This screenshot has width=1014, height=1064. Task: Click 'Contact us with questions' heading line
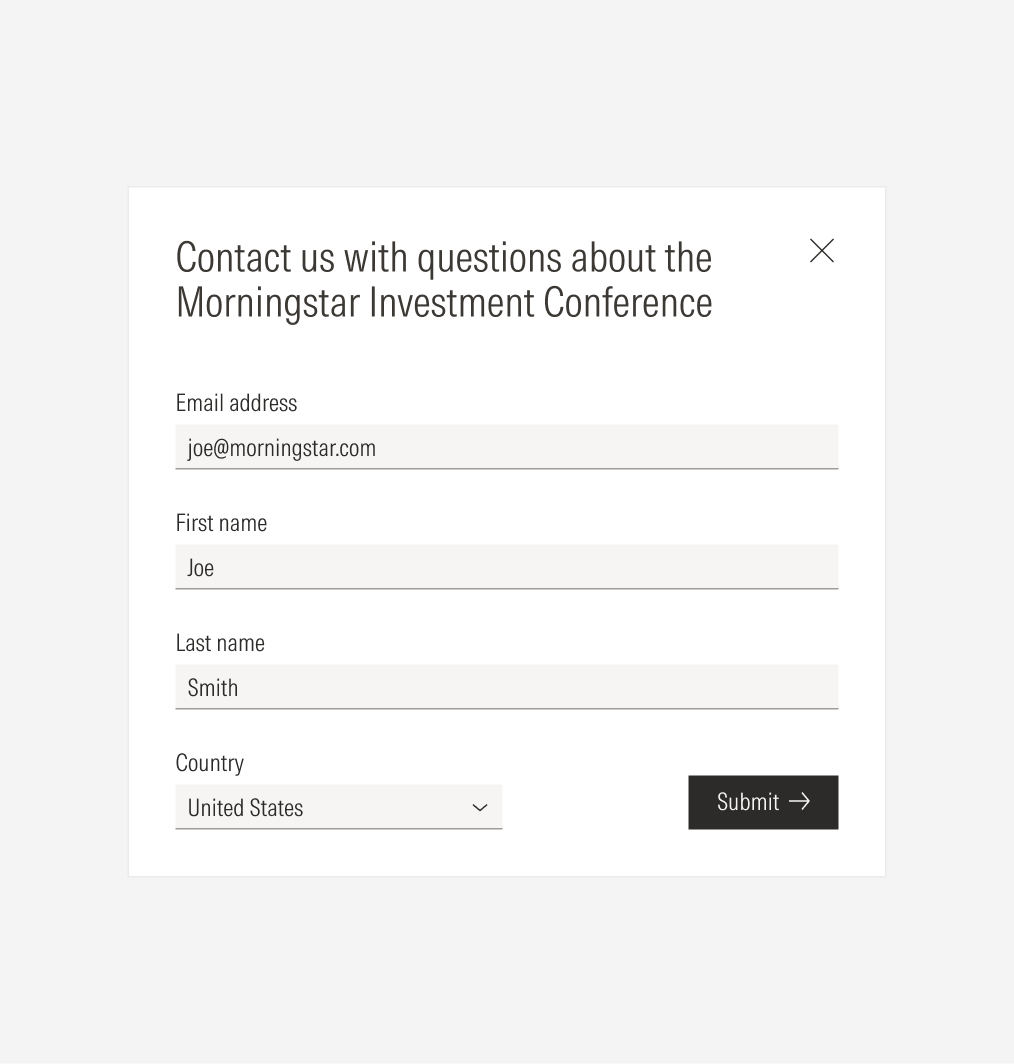(x=443, y=257)
